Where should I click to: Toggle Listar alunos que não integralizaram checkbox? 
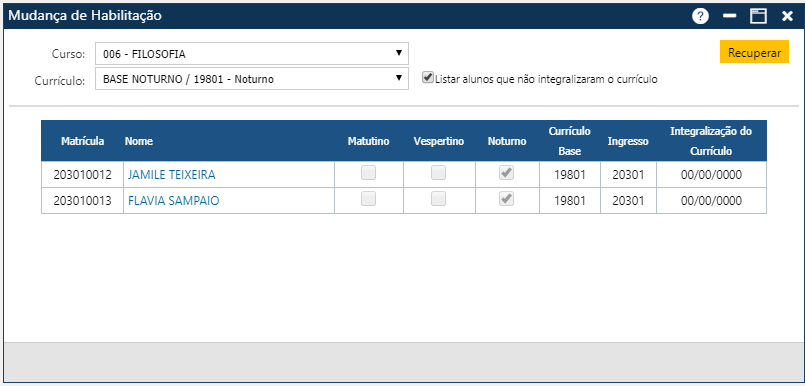tap(428, 78)
